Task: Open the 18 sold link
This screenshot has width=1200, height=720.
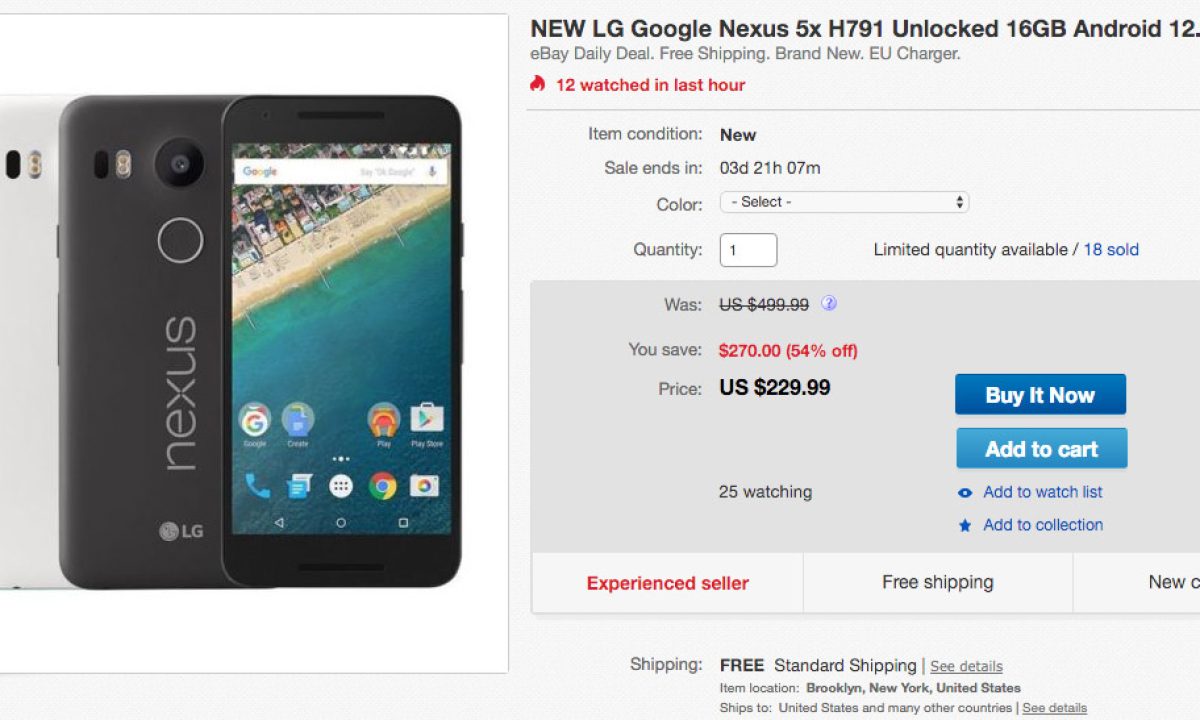Action: pos(1111,250)
